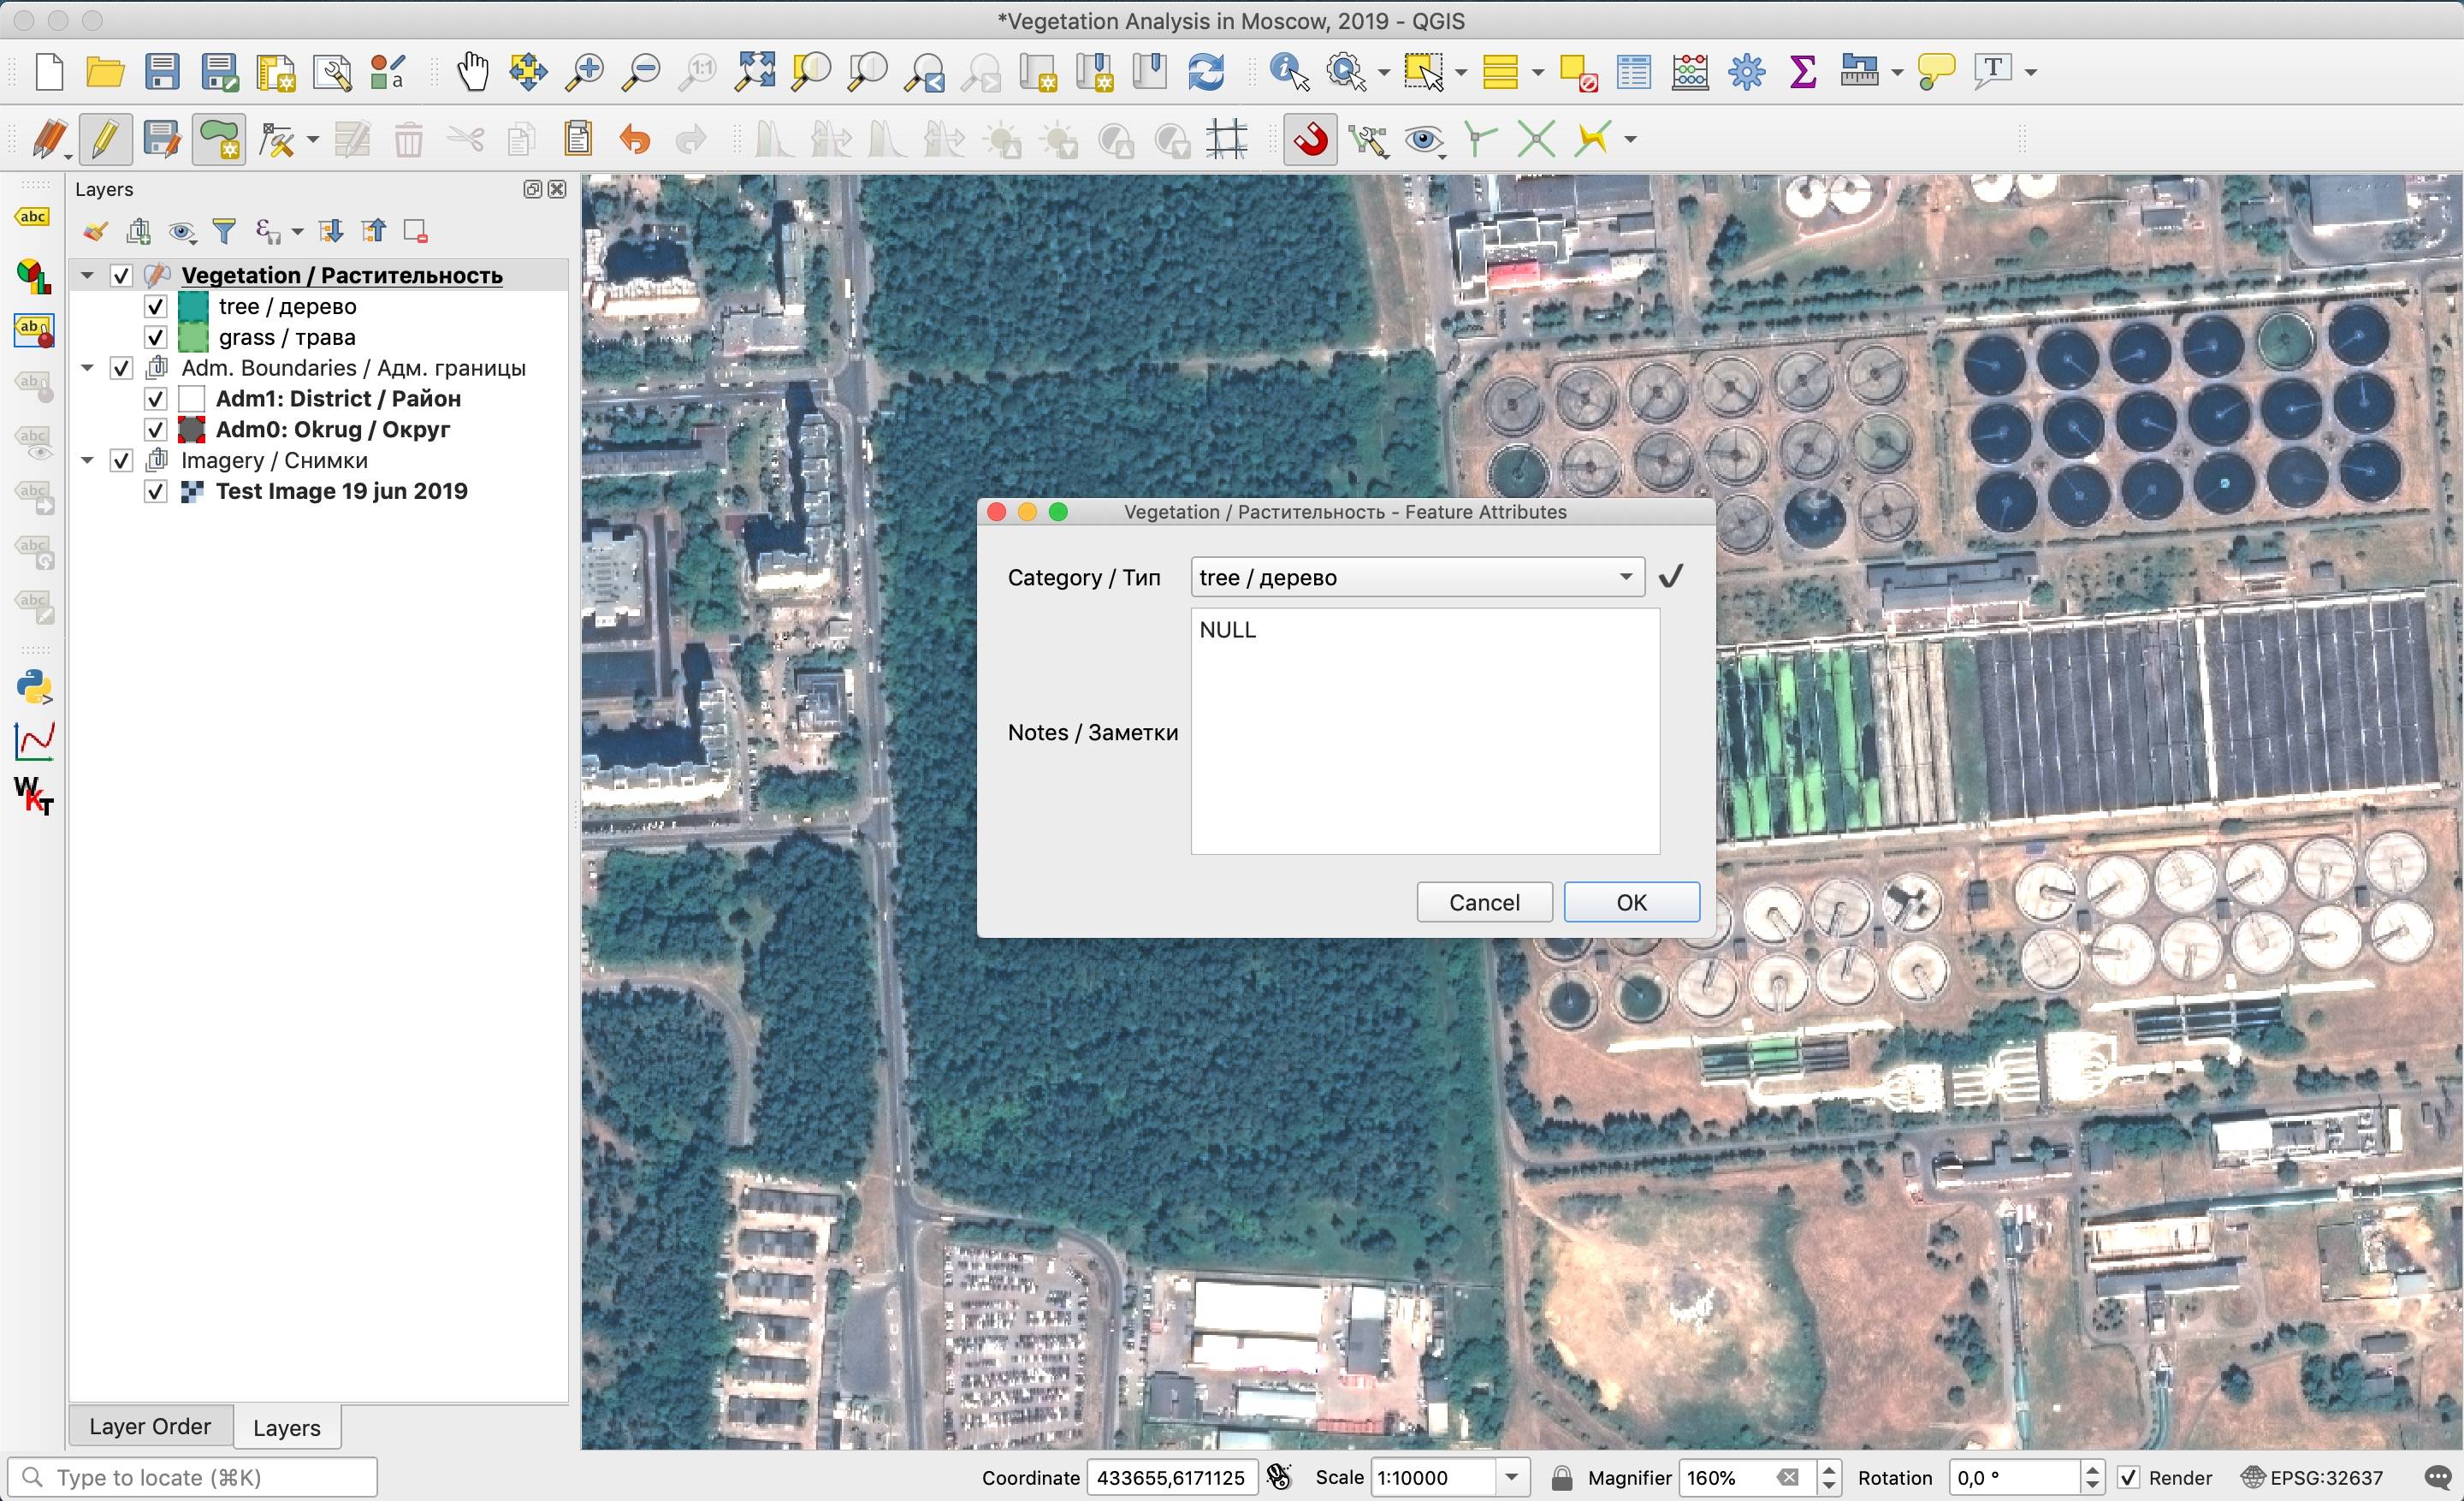This screenshot has width=2464, height=1501.
Task: Open the Python console icon
Action: (35, 688)
